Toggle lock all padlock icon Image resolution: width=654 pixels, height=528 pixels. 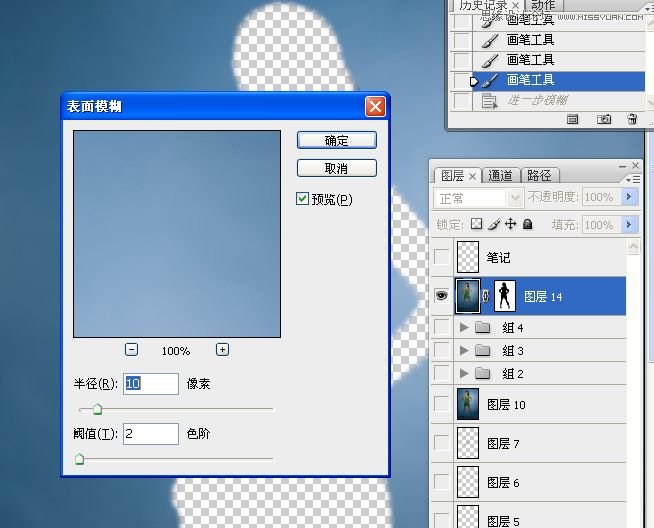point(528,224)
